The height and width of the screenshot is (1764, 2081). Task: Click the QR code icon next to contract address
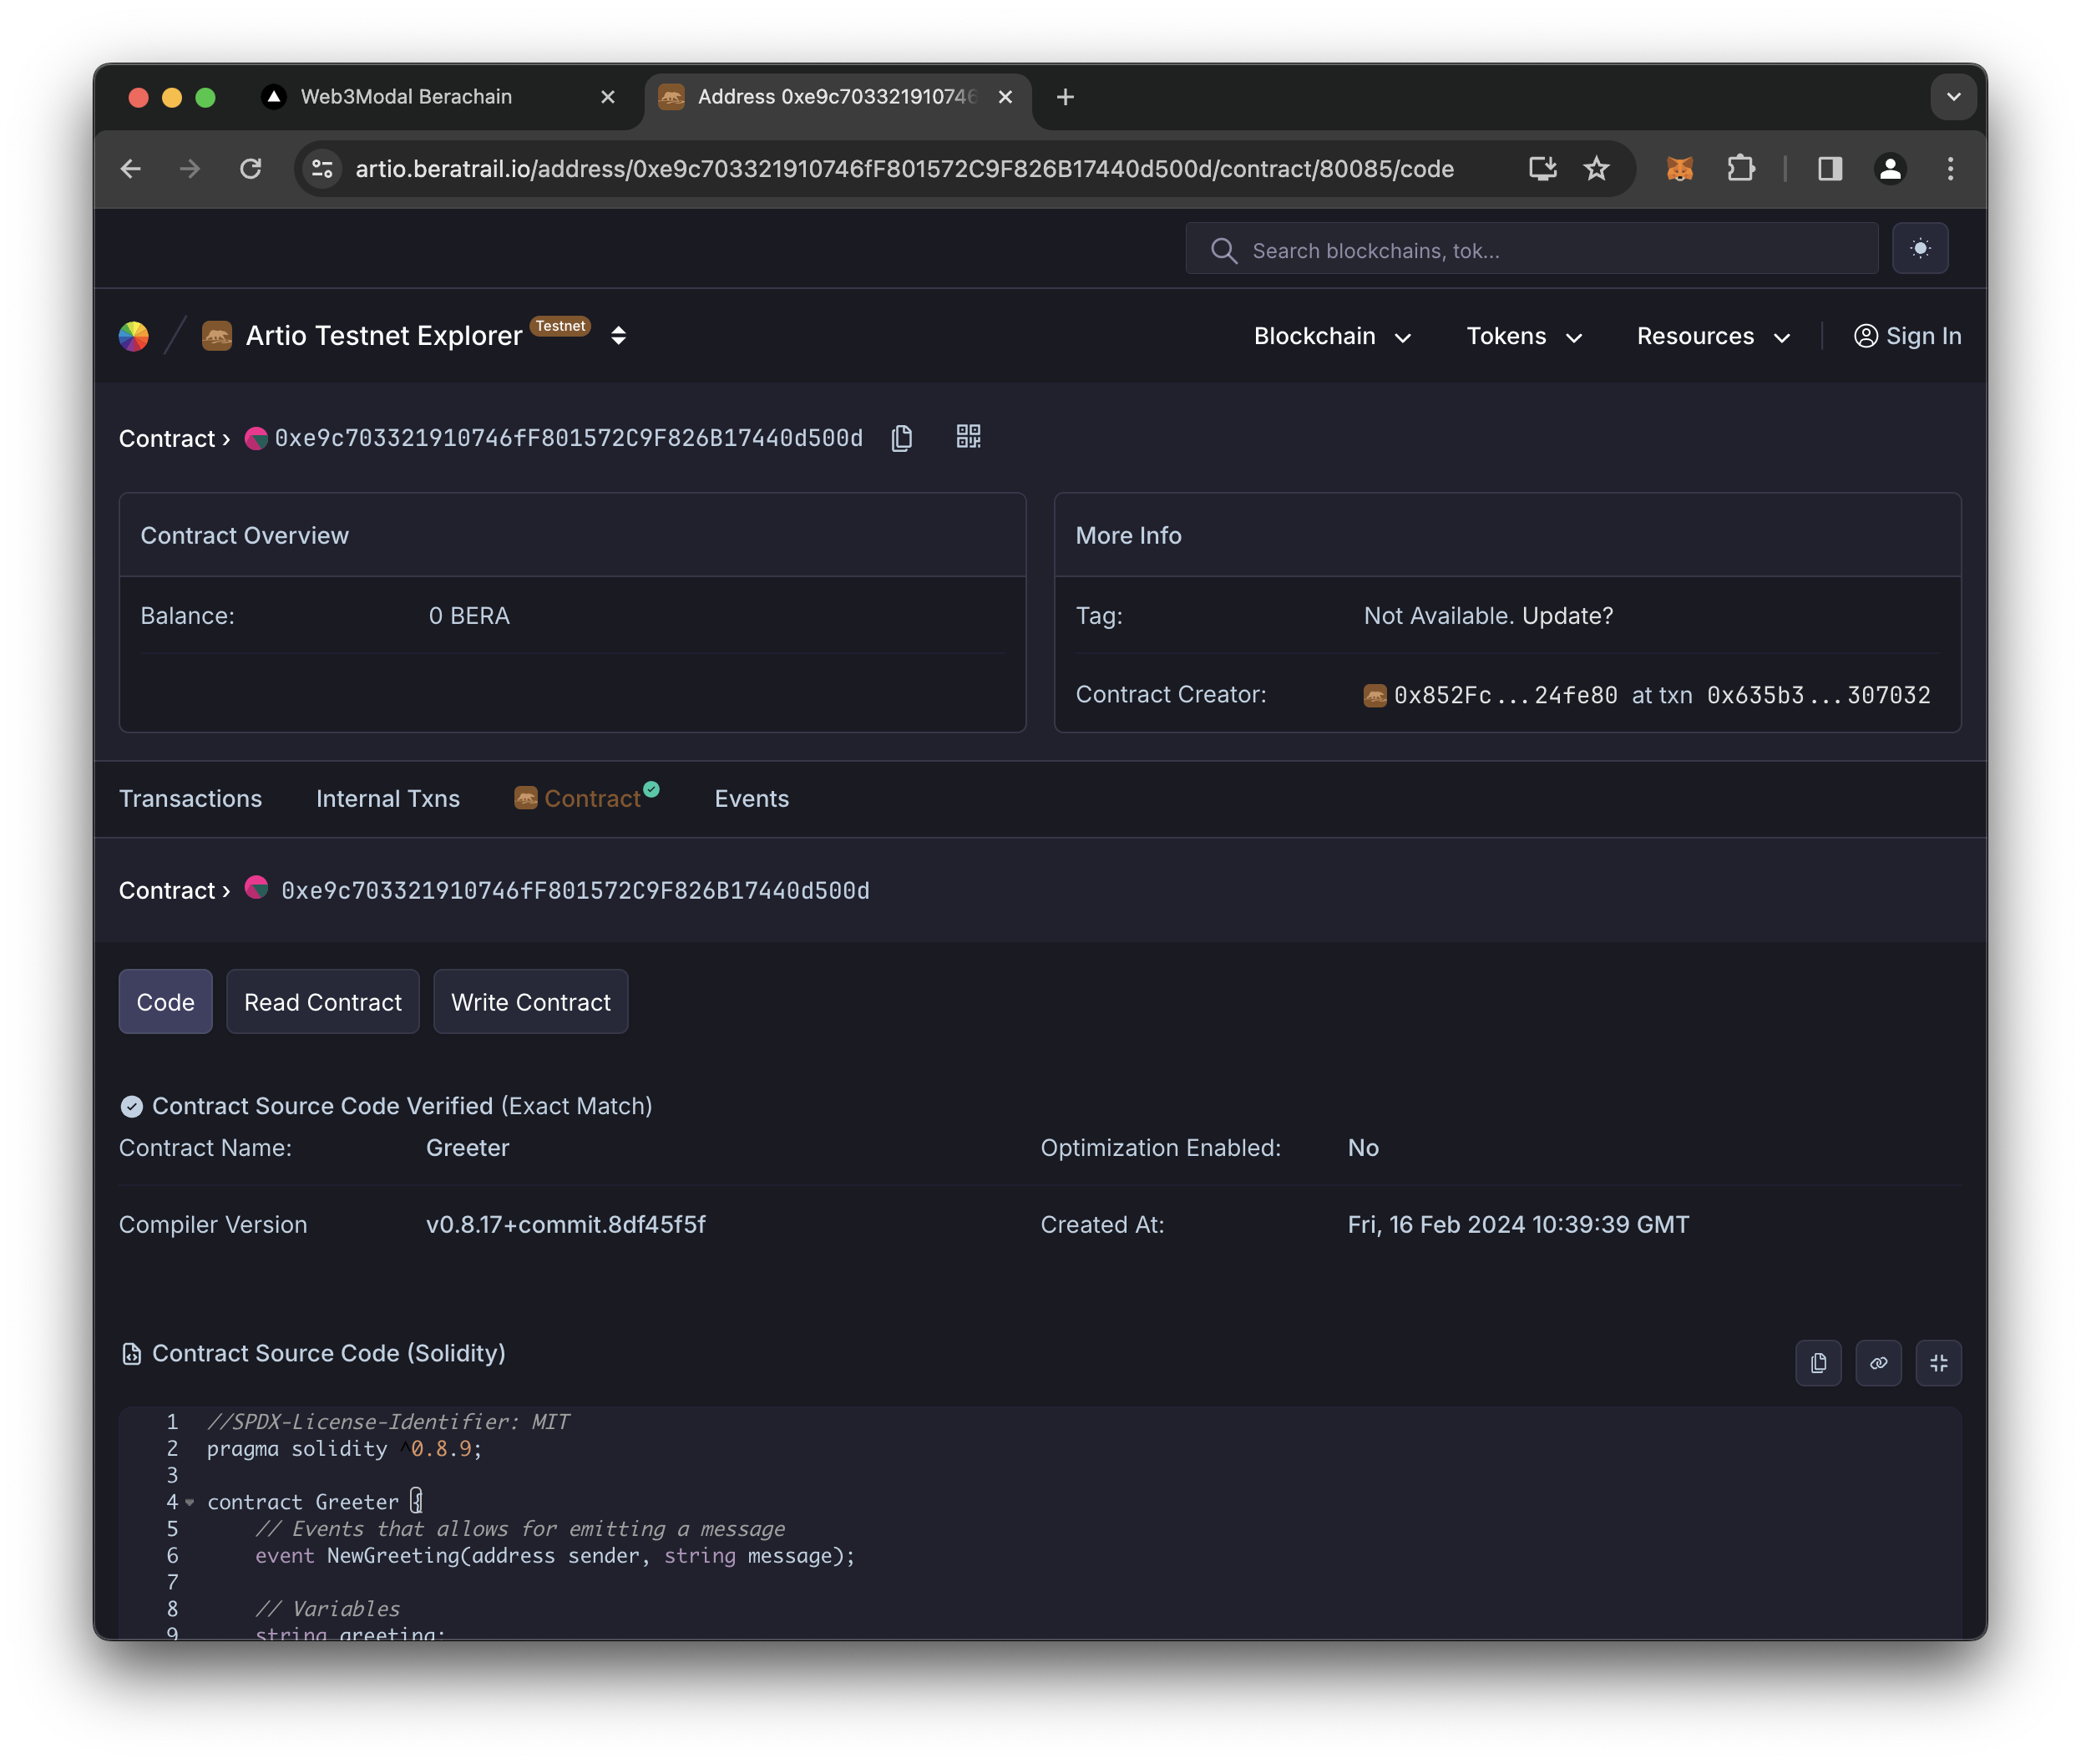coord(968,438)
